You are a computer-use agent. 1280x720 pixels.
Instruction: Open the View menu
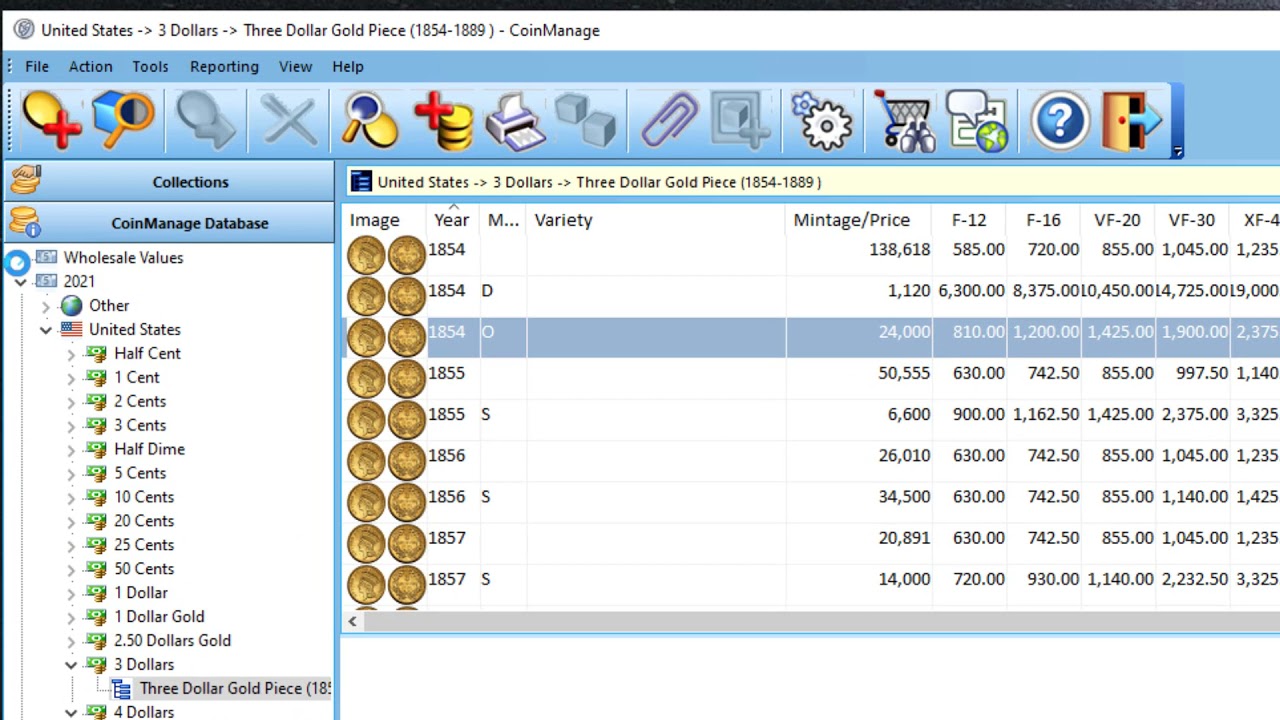(295, 66)
